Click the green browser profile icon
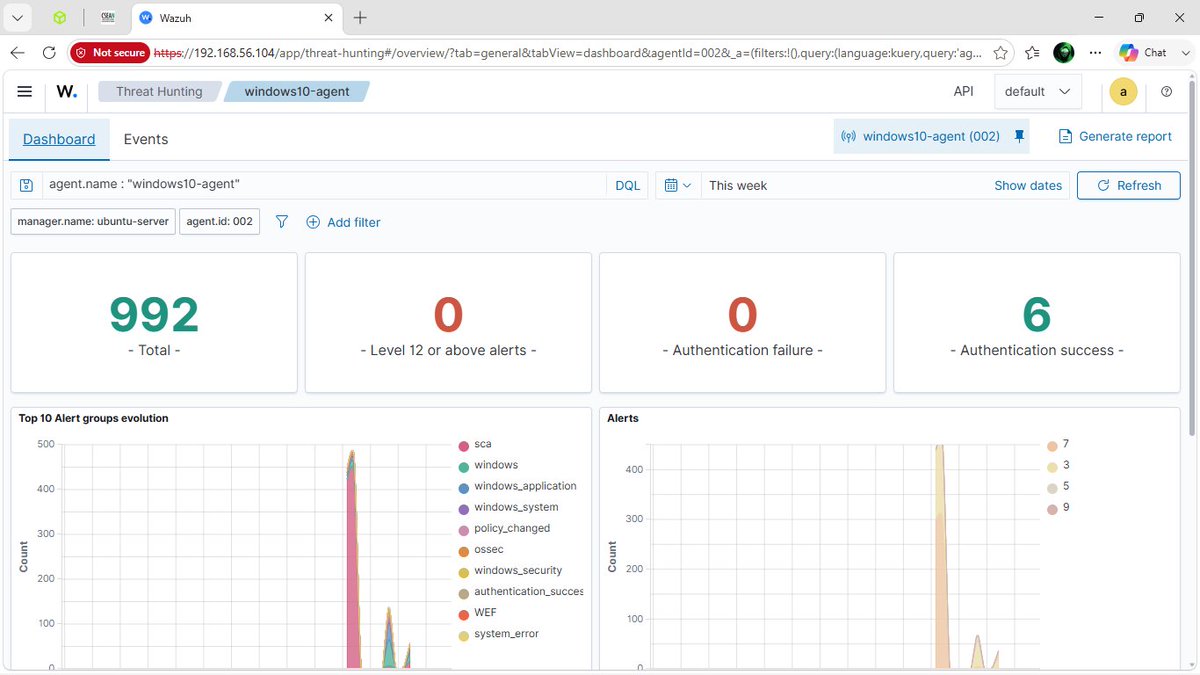Screen dimensions: 1200x675 [1063, 52]
